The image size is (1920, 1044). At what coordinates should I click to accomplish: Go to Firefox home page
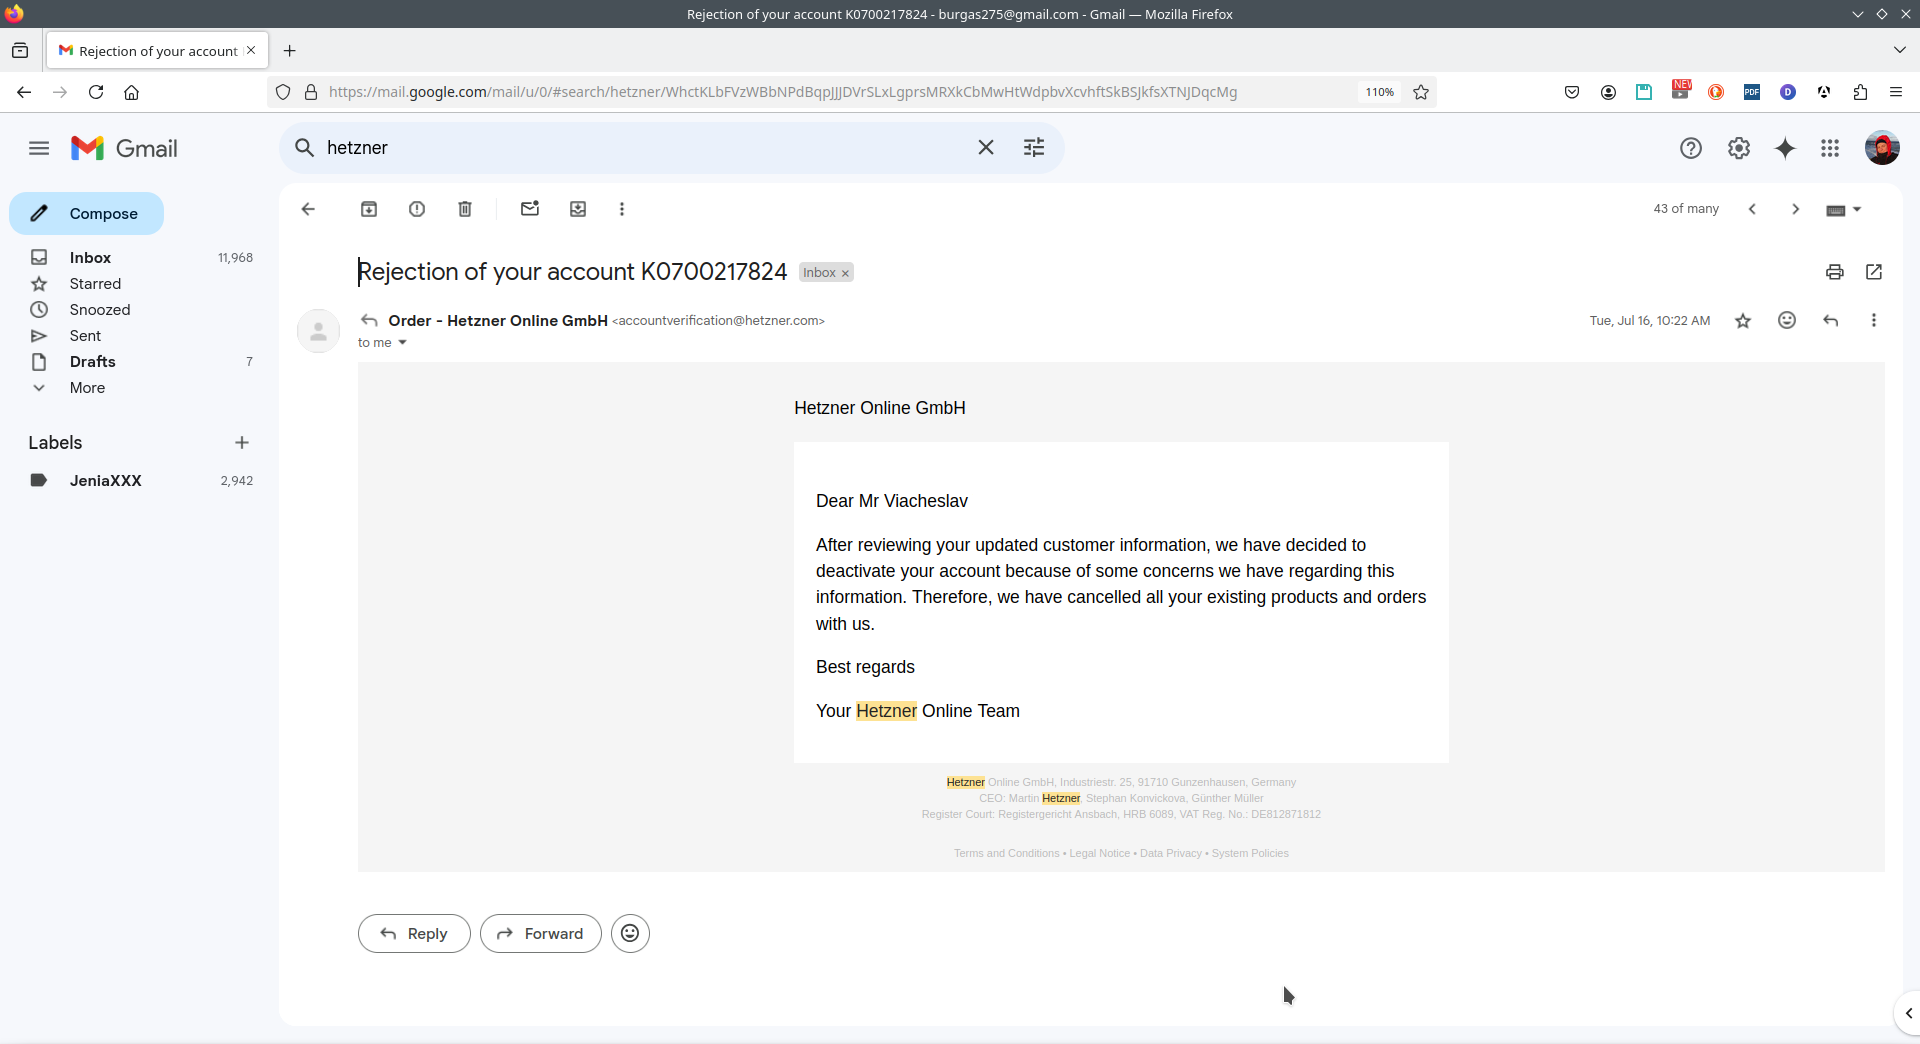(x=131, y=92)
